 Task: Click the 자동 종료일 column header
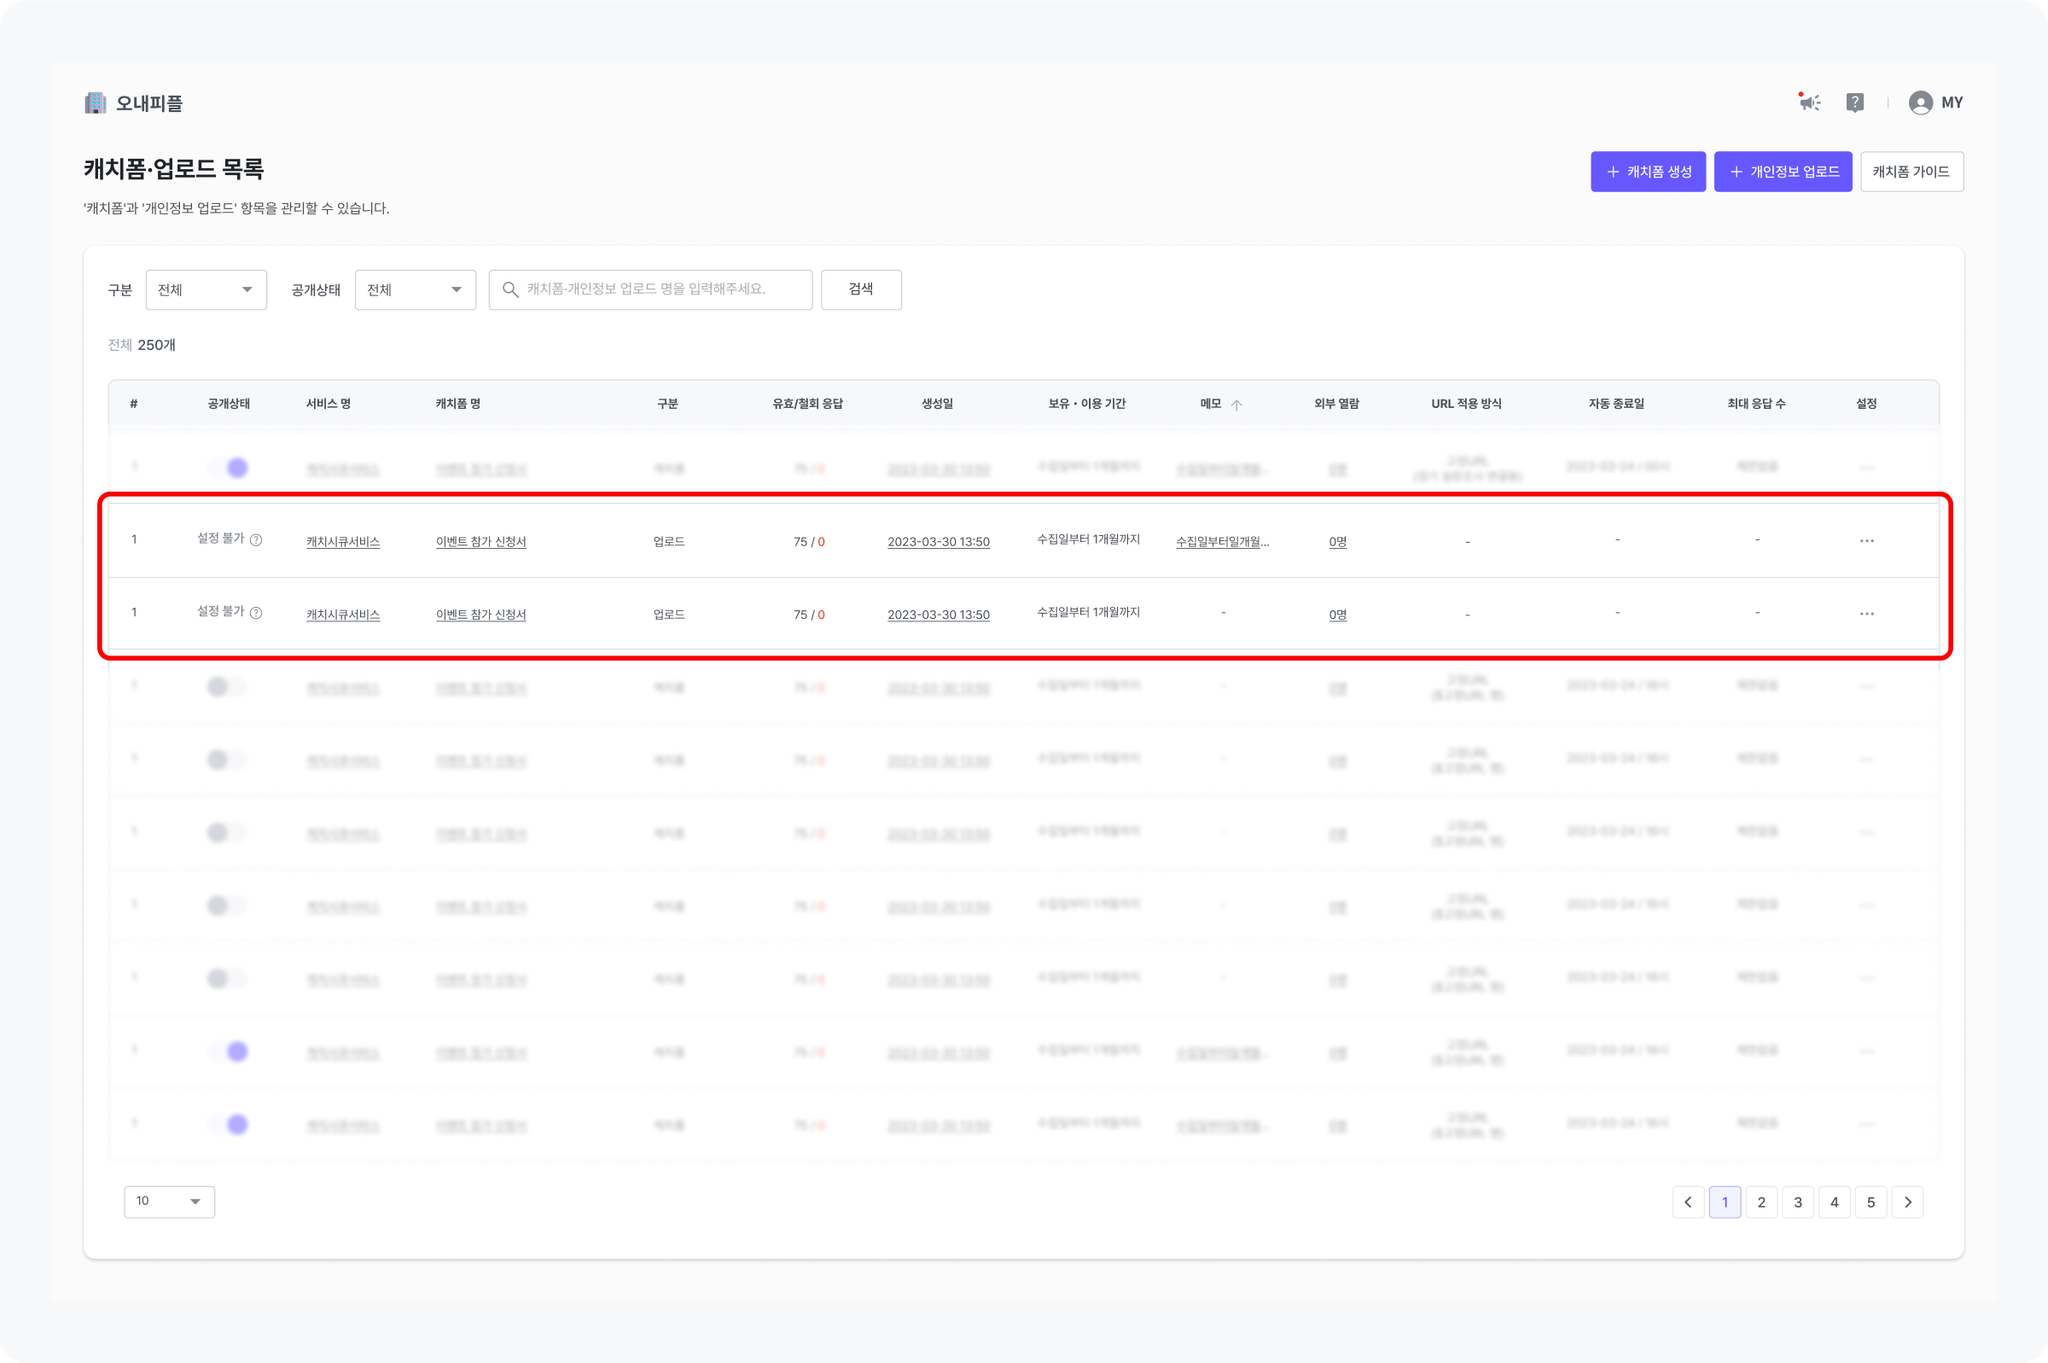(x=1616, y=404)
